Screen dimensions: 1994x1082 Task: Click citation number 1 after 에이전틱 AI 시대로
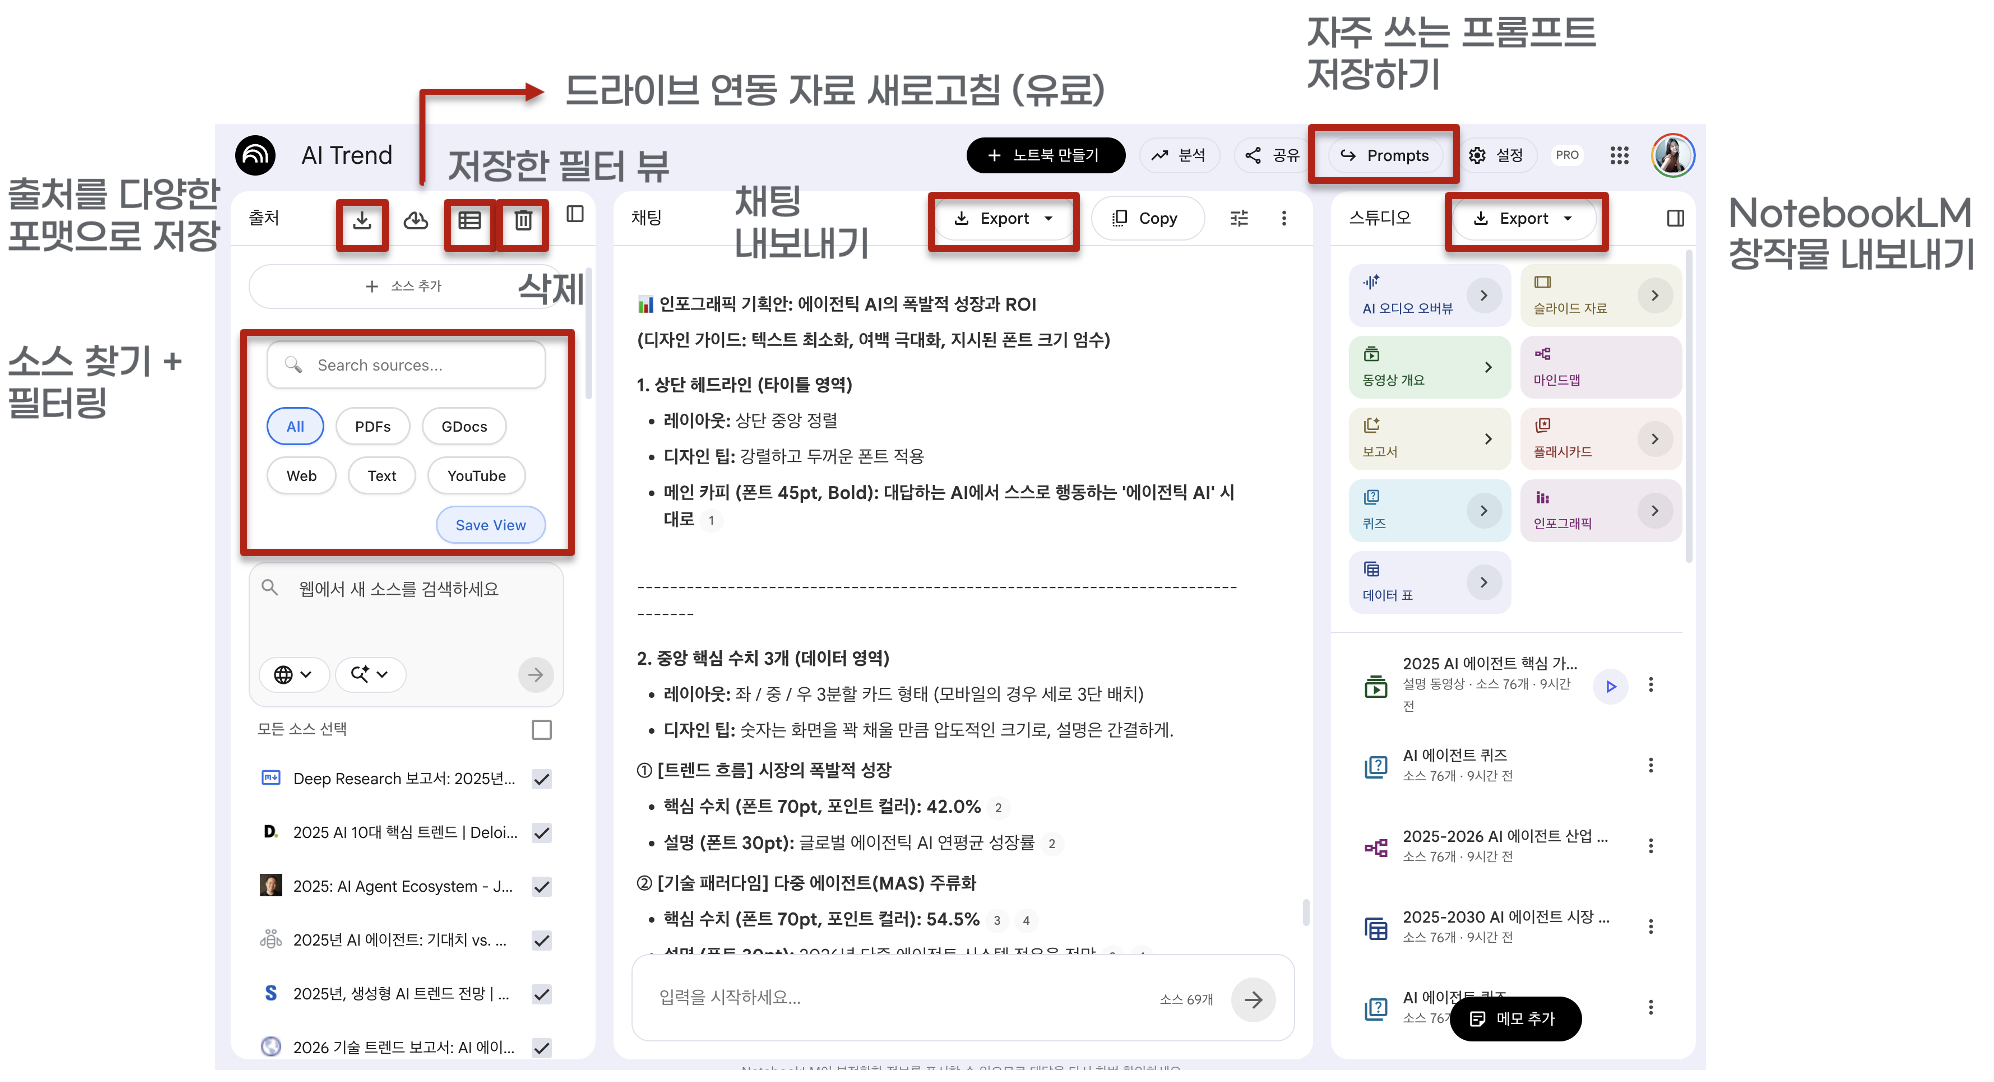pyautogui.click(x=711, y=521)
